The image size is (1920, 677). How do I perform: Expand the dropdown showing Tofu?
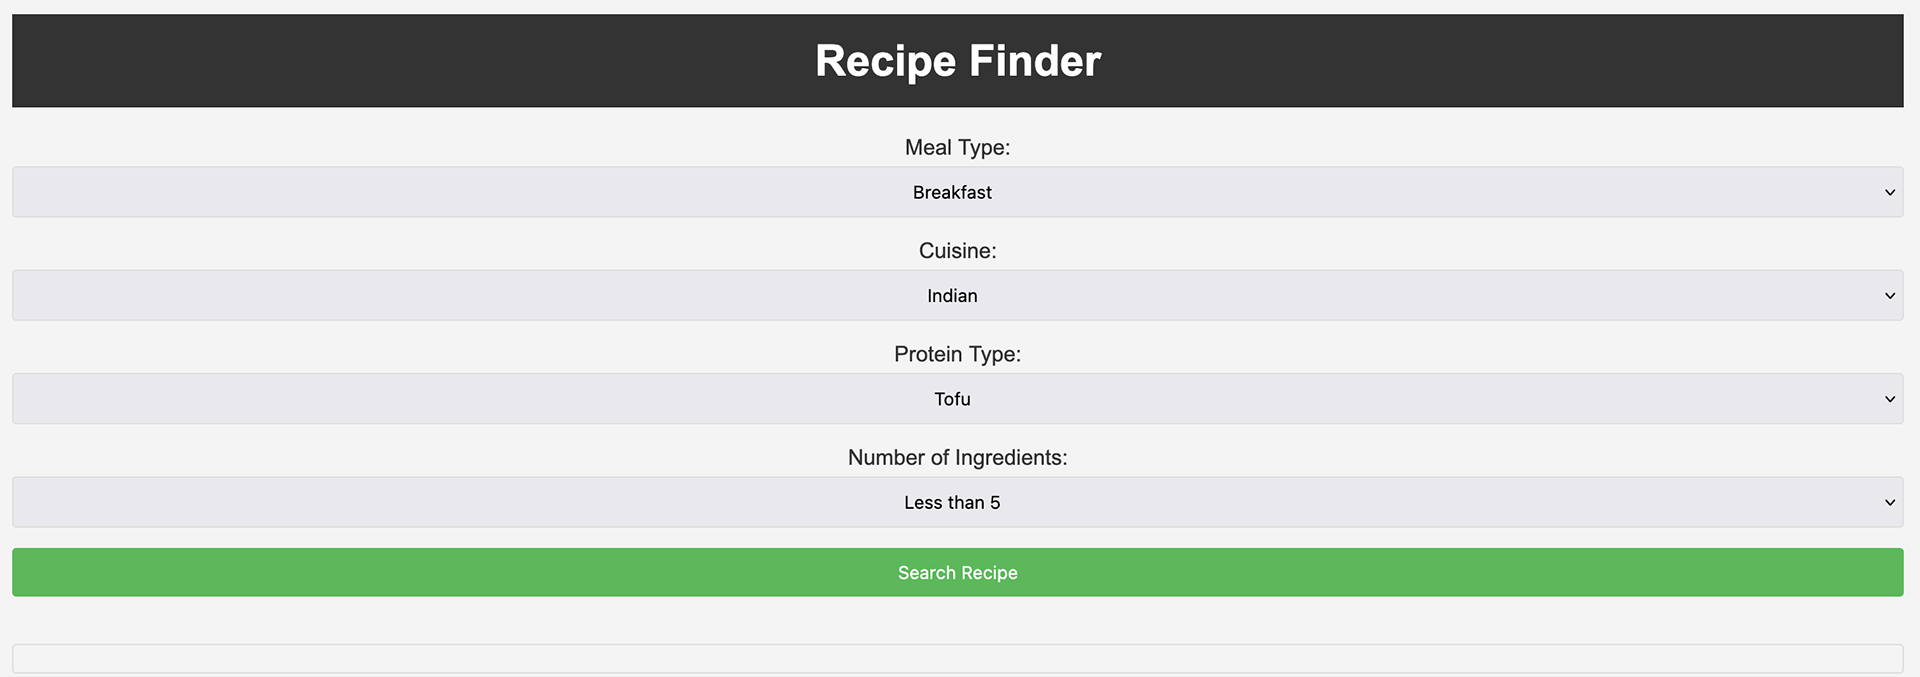[952, 399]
